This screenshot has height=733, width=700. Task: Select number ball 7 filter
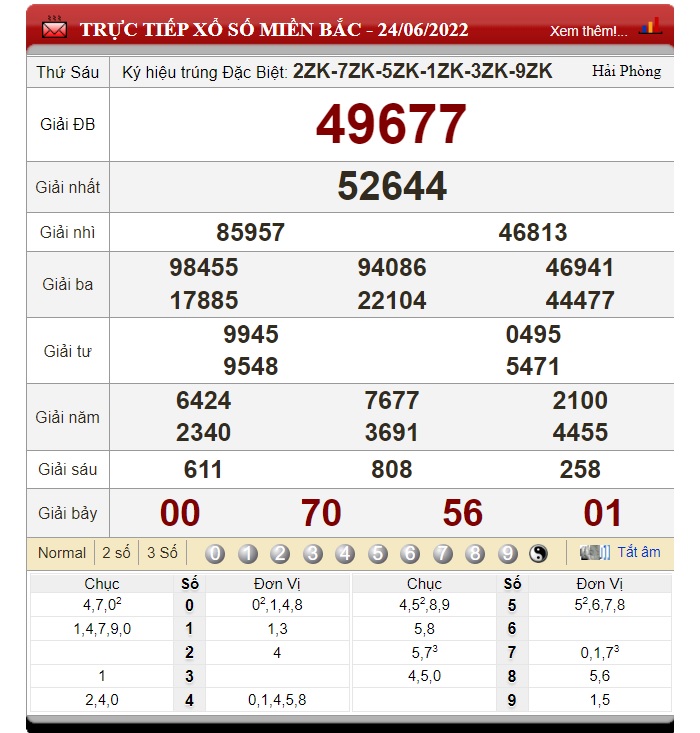point(442,553)
